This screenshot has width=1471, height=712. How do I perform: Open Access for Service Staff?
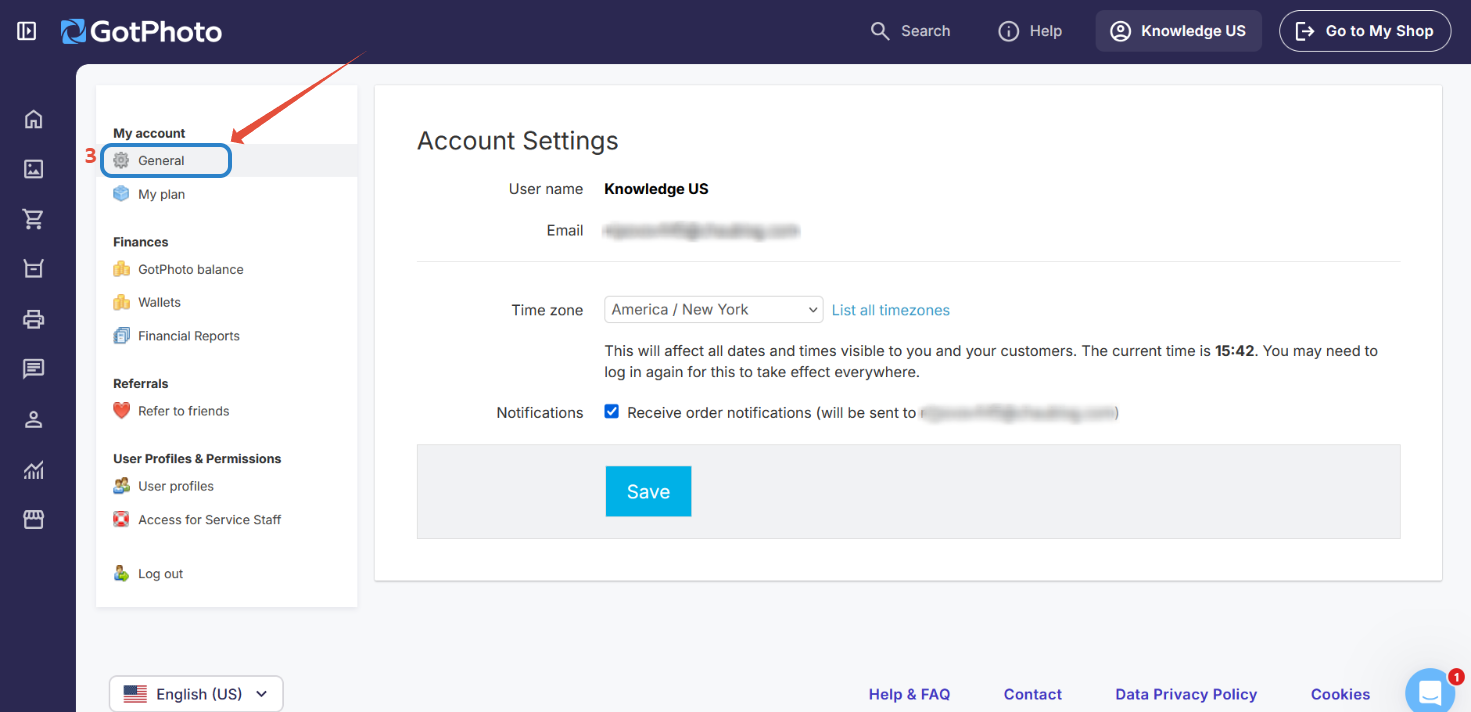point(197,520)
